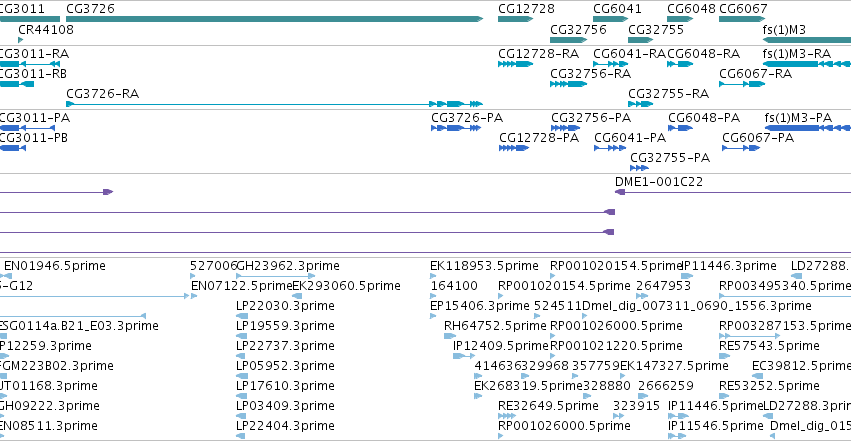Image resolution: width=851 pixels, height=441 pixels.
Task: Select the CG6067-RA transcript glyph
Action: [742, 84]
